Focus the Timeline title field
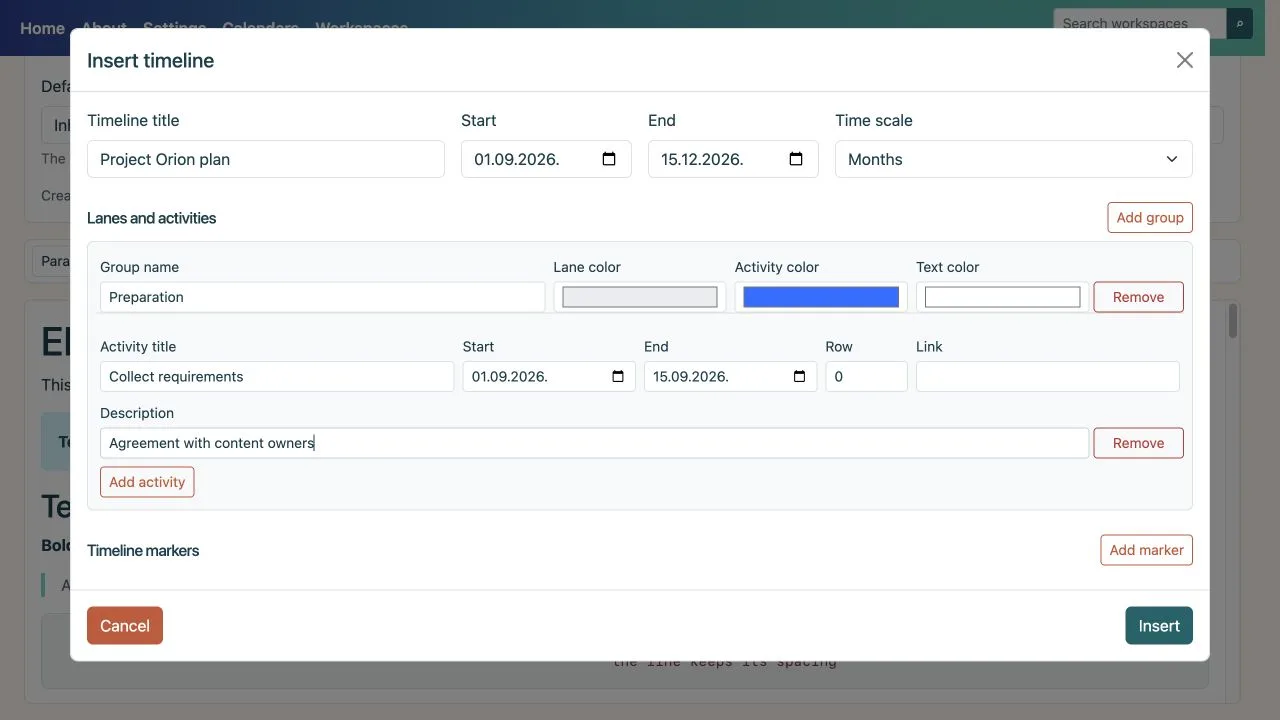 pyautogui.click(x=266, y=159)
